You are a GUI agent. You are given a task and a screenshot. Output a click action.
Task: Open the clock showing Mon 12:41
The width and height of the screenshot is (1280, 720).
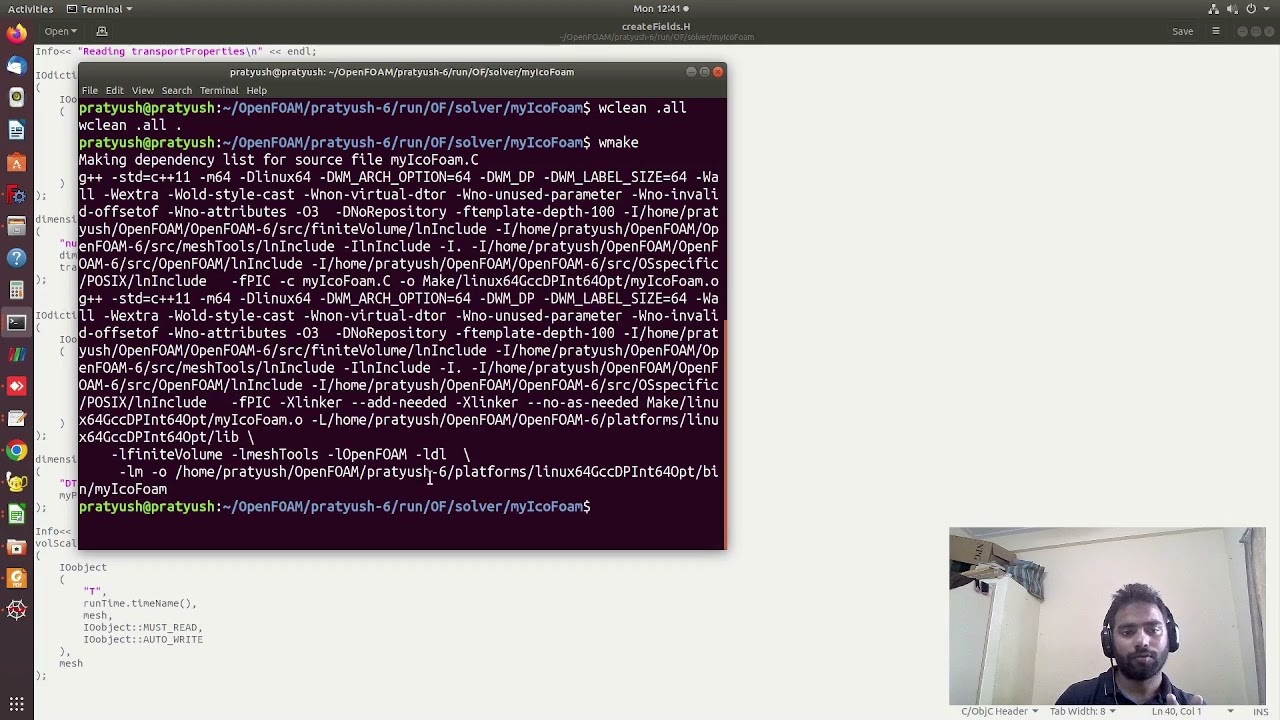click(x=657, y=9)
